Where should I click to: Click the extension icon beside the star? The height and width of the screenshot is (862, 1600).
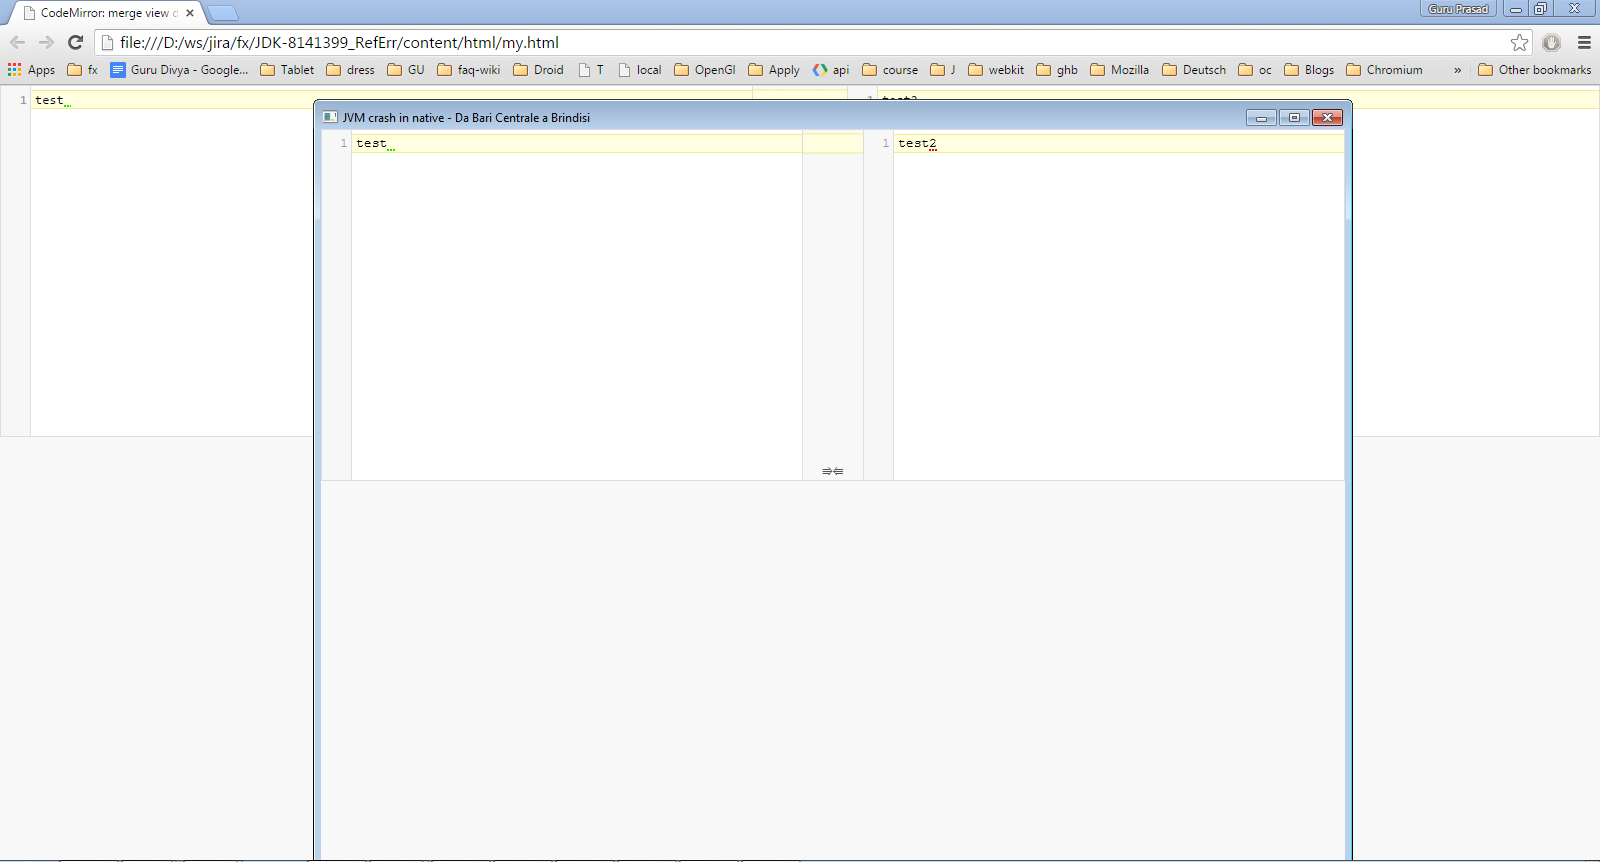(1551, 42)
